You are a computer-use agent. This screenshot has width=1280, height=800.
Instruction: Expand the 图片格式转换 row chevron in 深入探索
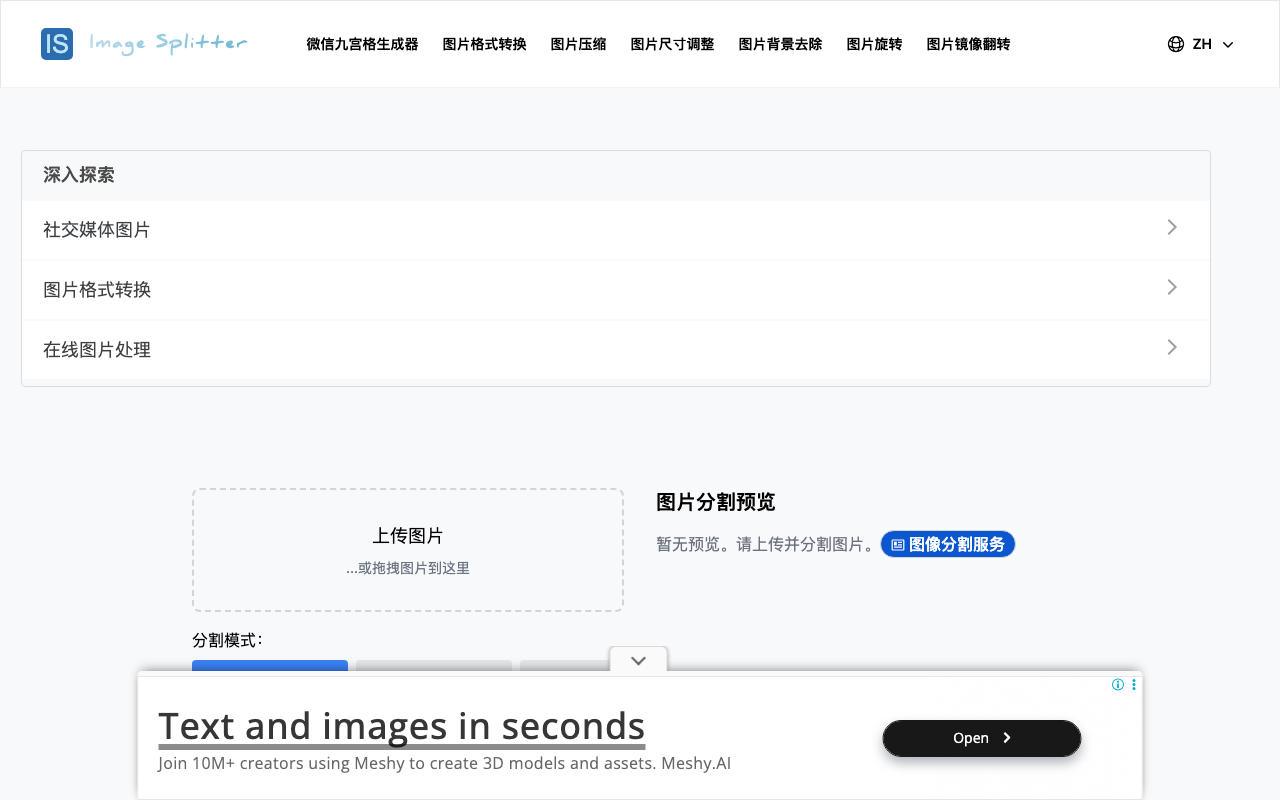point(1172,288)
